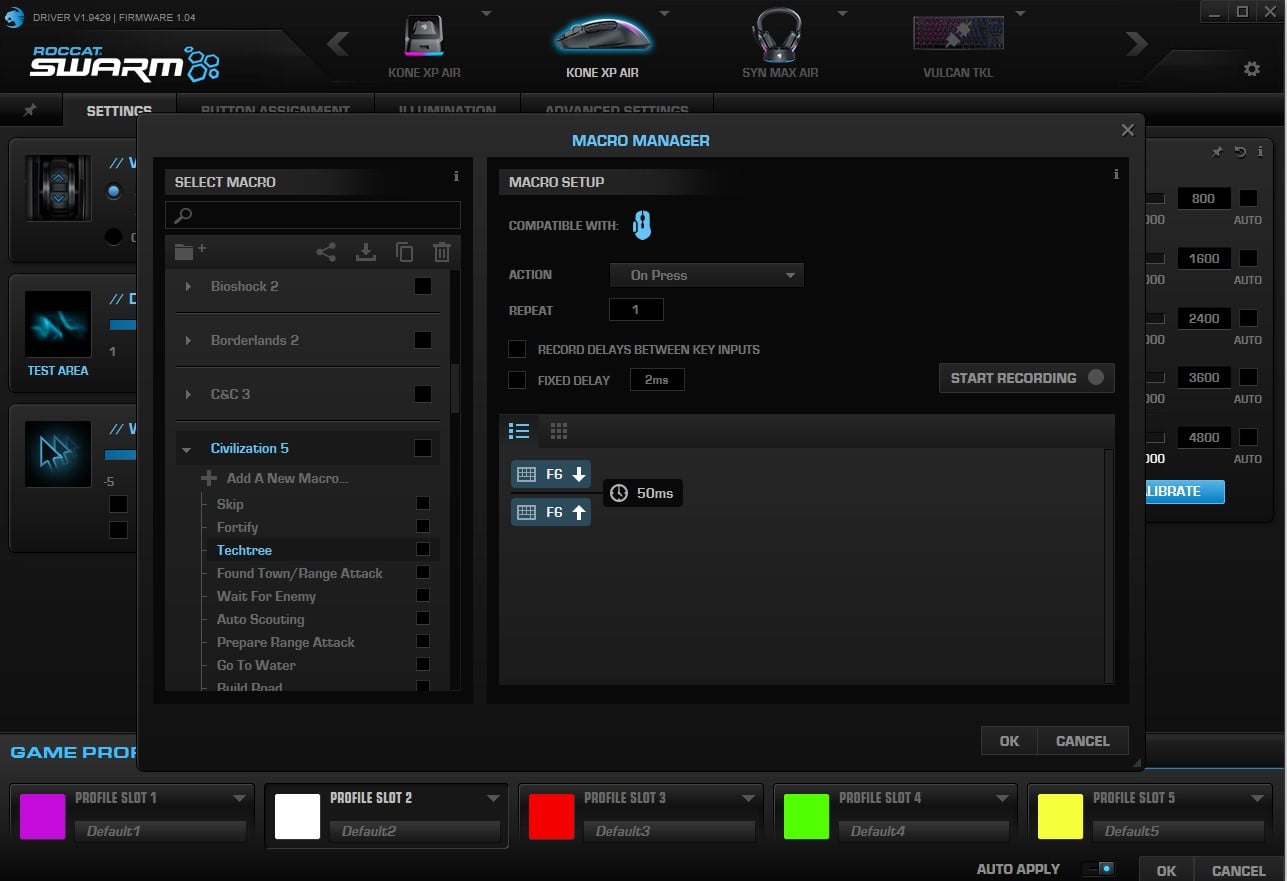The width and height of the screenshot is (1287, 881).
Task: Click the new macro folder icon
Action: [x=190, y=252]
